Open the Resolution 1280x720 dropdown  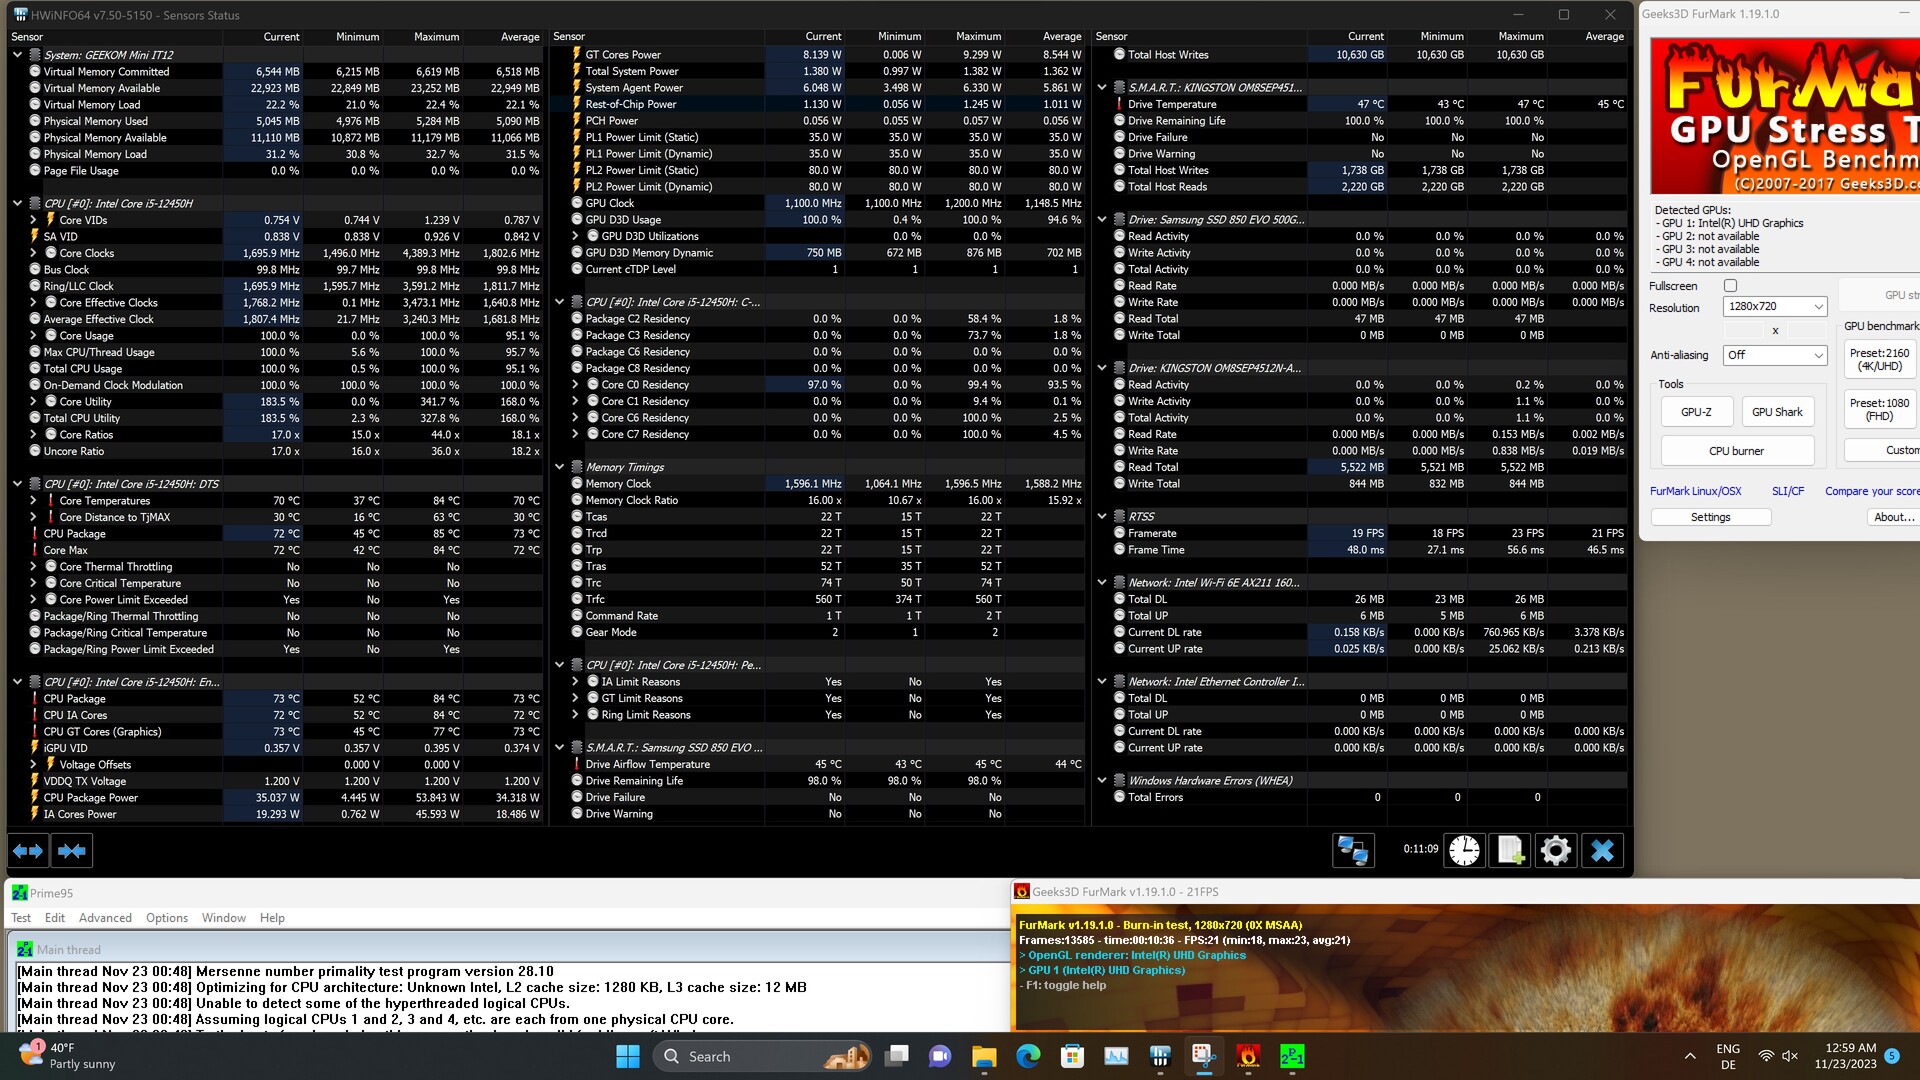[1775, 307]
